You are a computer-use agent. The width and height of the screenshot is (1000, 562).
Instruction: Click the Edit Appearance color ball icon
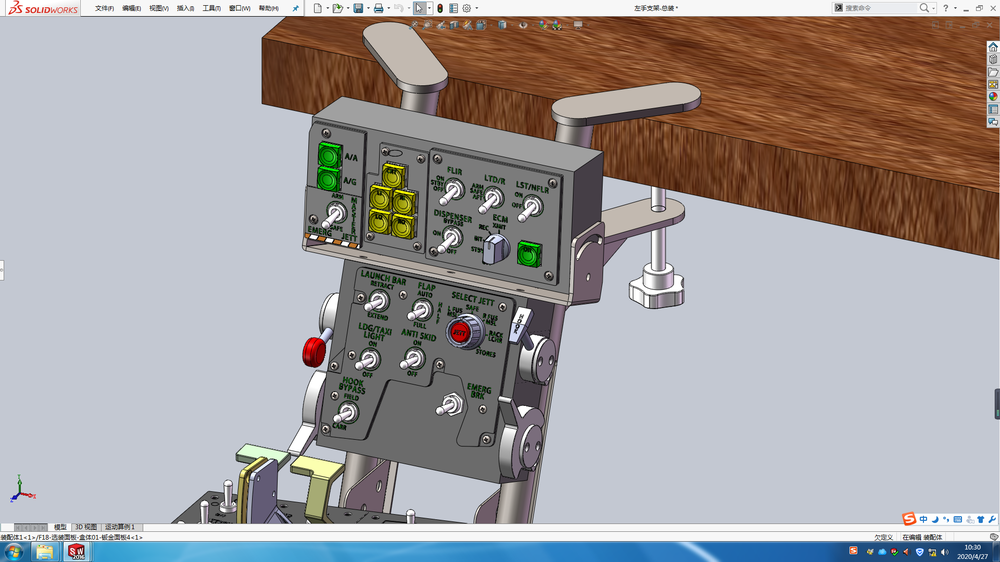click(x=543, y=25)
